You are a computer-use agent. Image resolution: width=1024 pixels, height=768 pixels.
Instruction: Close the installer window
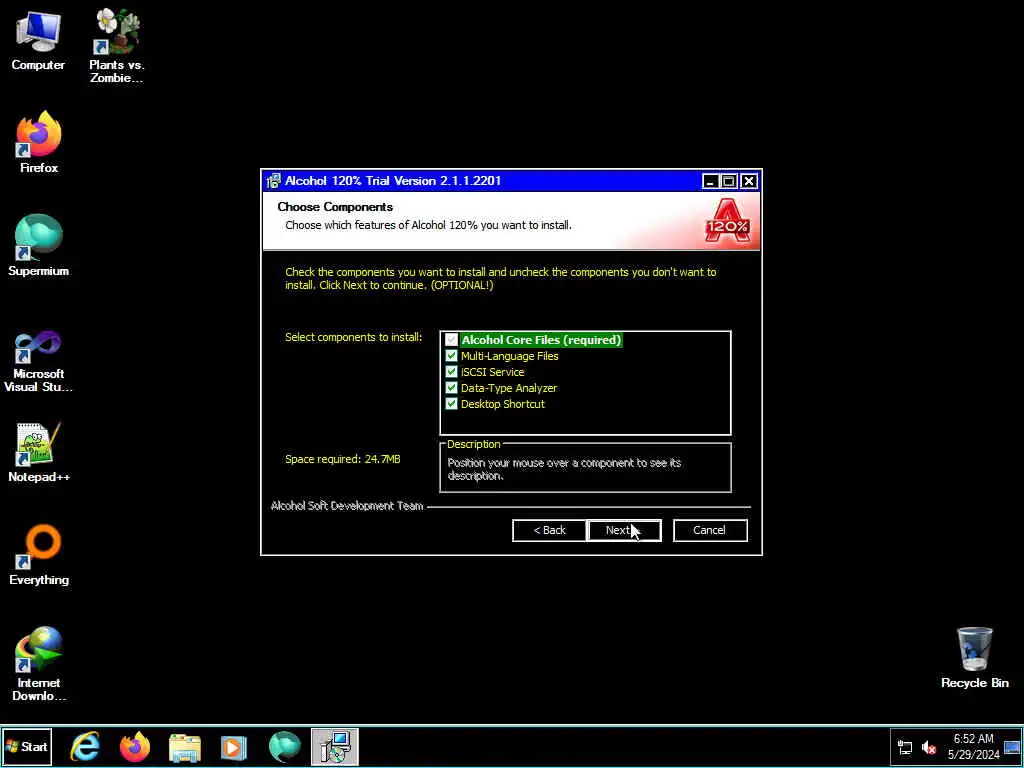coord(749,182)
